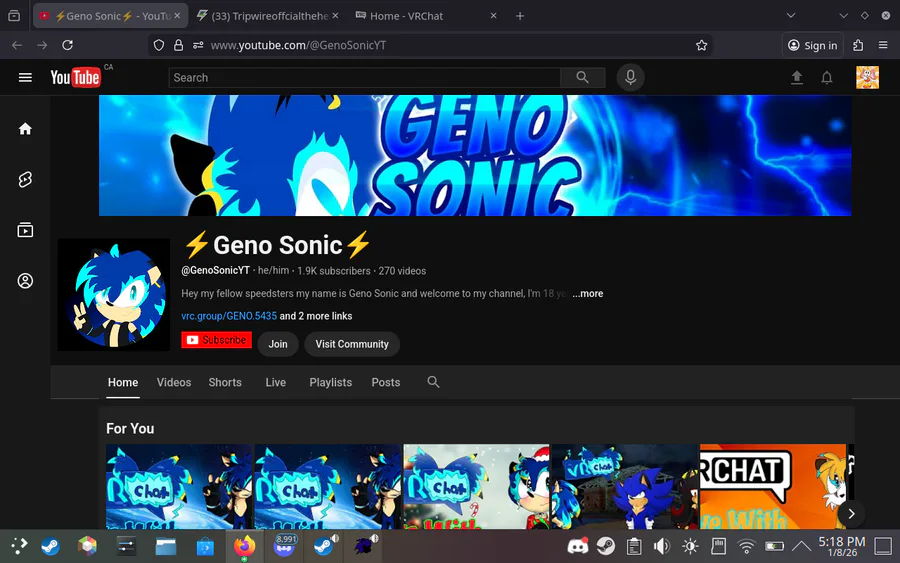Open vrc.group/GENO.5435 link
The width and height of the screenshot is (900, 563).
click(229, 316)
